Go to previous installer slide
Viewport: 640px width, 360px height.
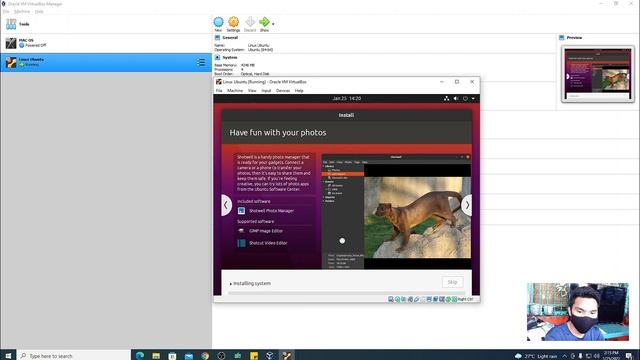pyautogui.click(x=227, y=205)
